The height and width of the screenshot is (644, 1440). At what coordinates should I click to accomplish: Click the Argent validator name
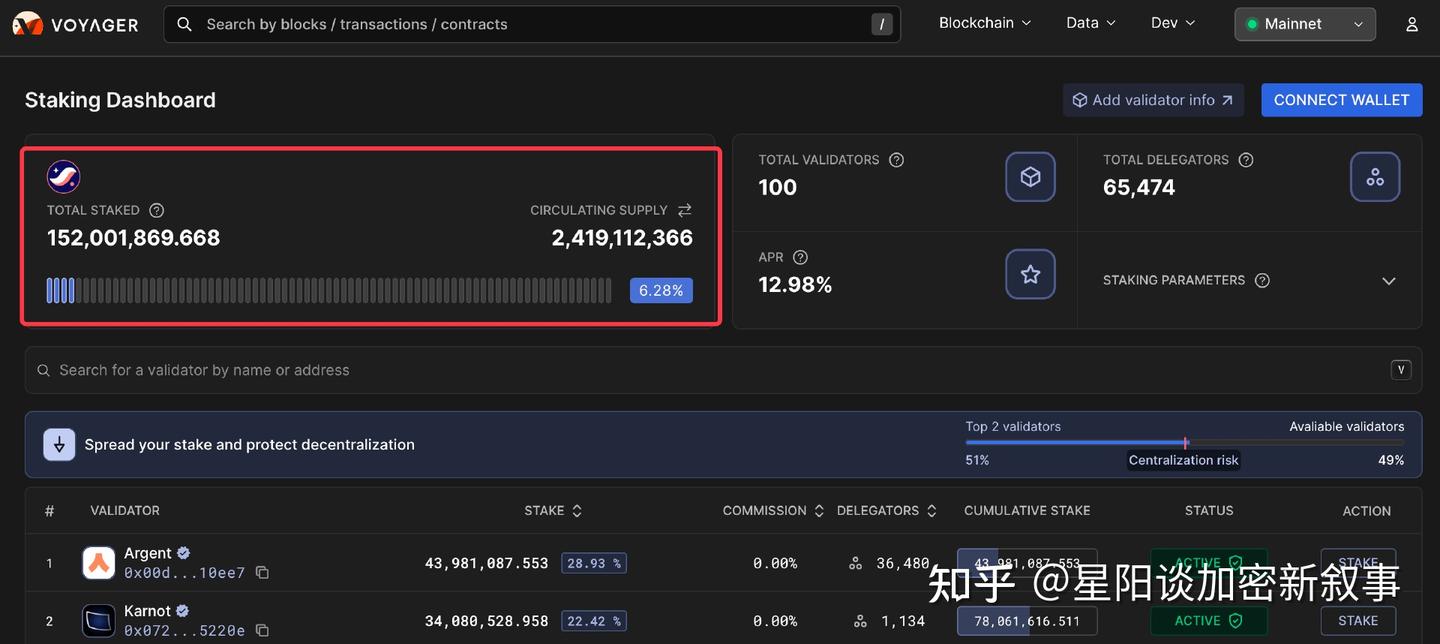pos(148,553)
